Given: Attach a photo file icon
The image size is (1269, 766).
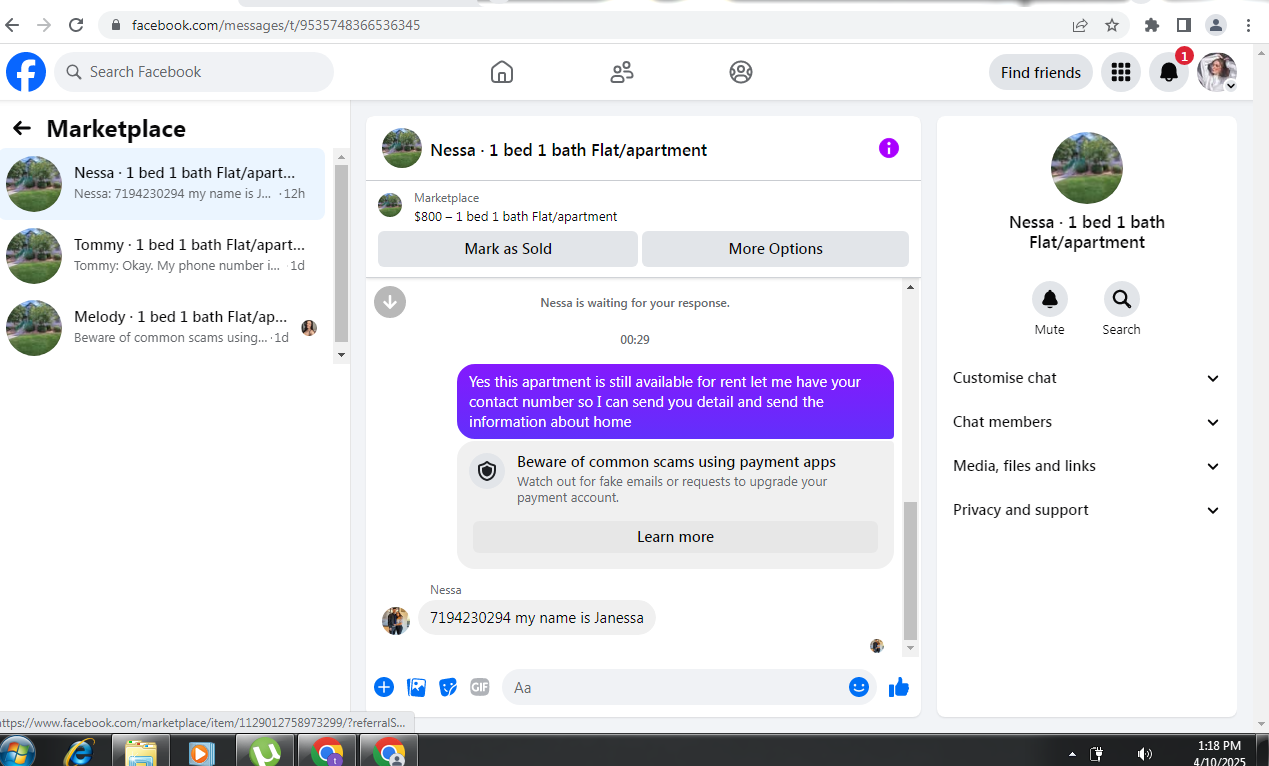Looking at the screenshot, I should pos(417,687).
